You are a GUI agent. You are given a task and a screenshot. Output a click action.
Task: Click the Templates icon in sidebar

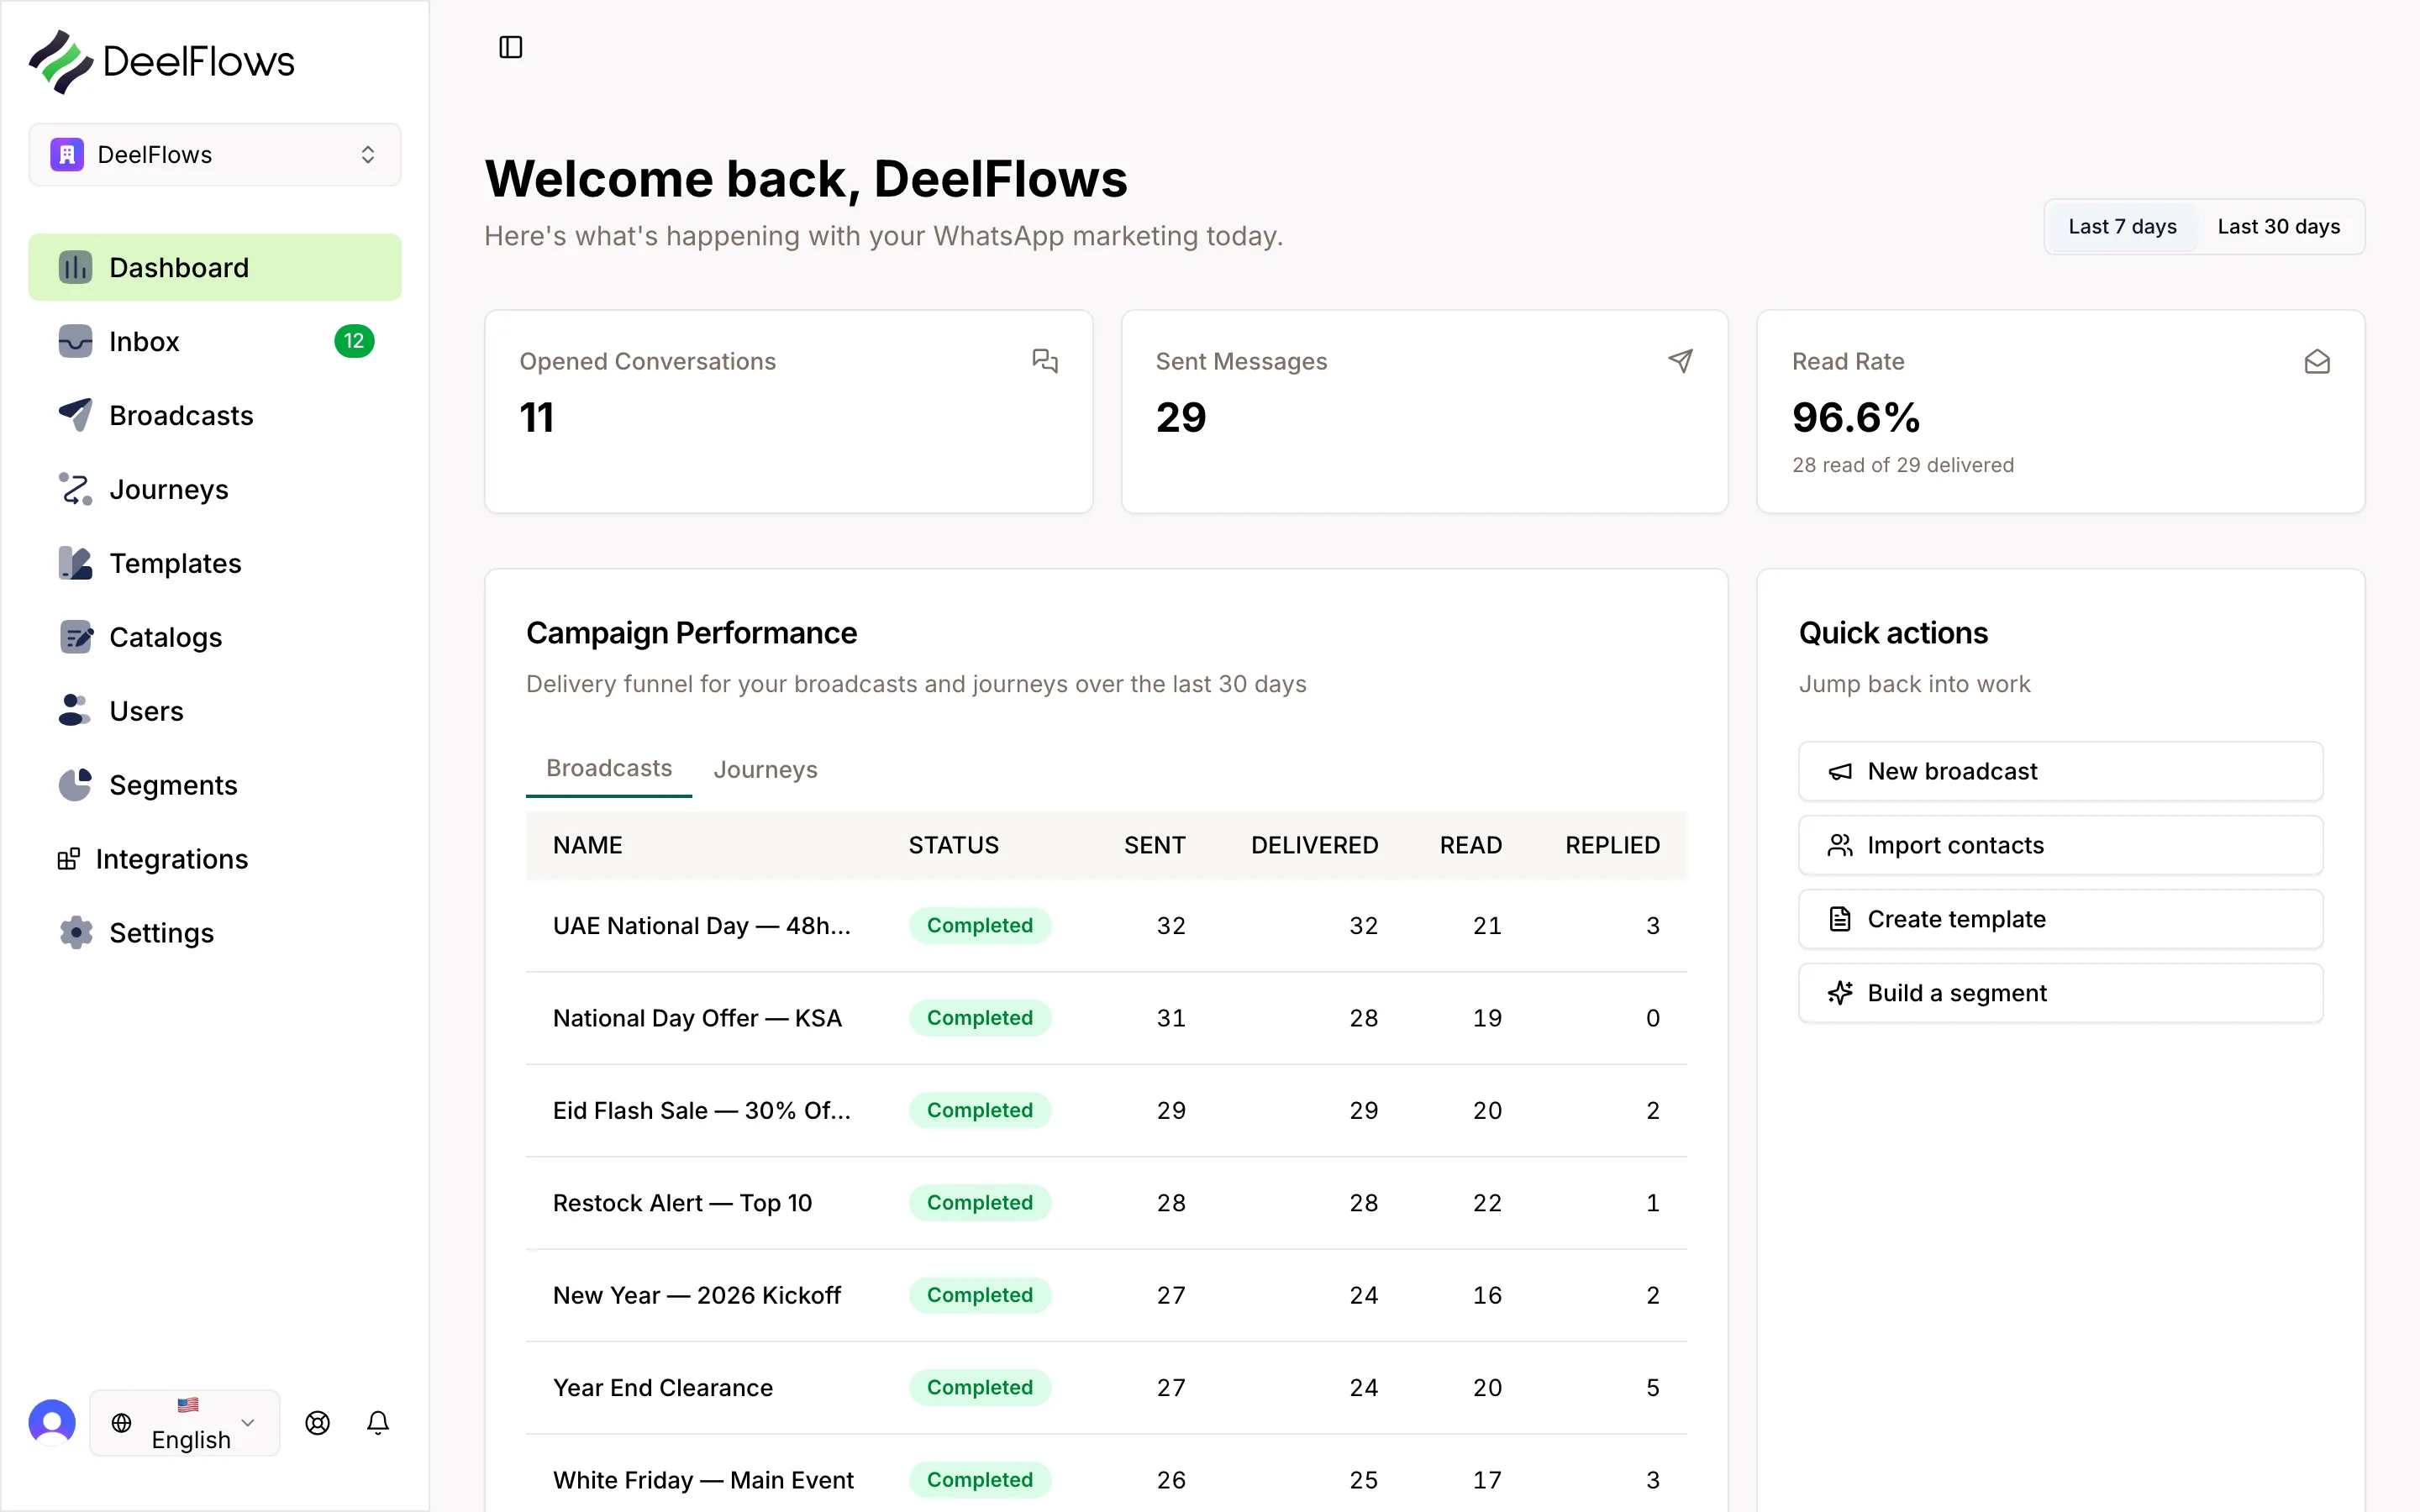[75, 563]
